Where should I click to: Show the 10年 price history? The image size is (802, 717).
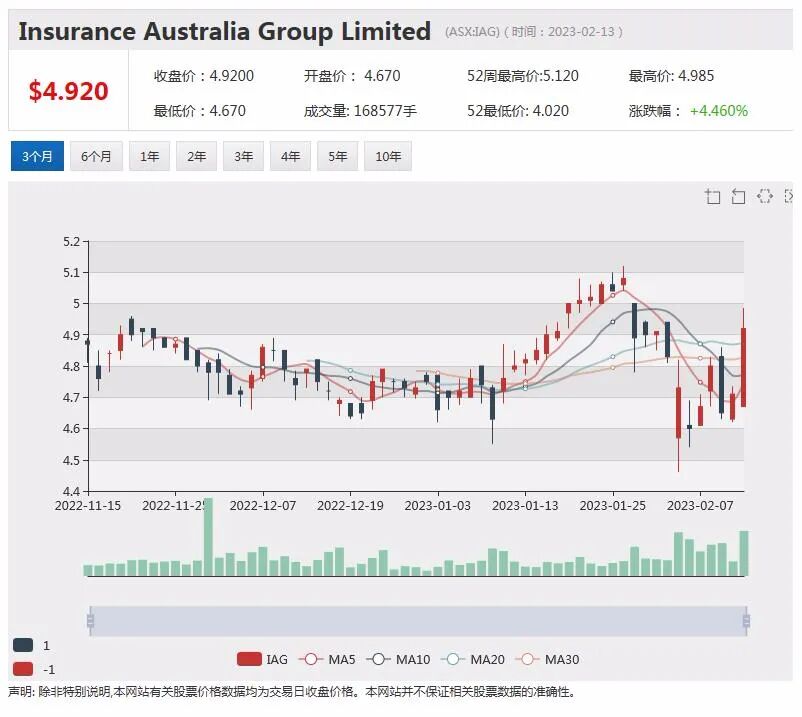tap(388, 156)
